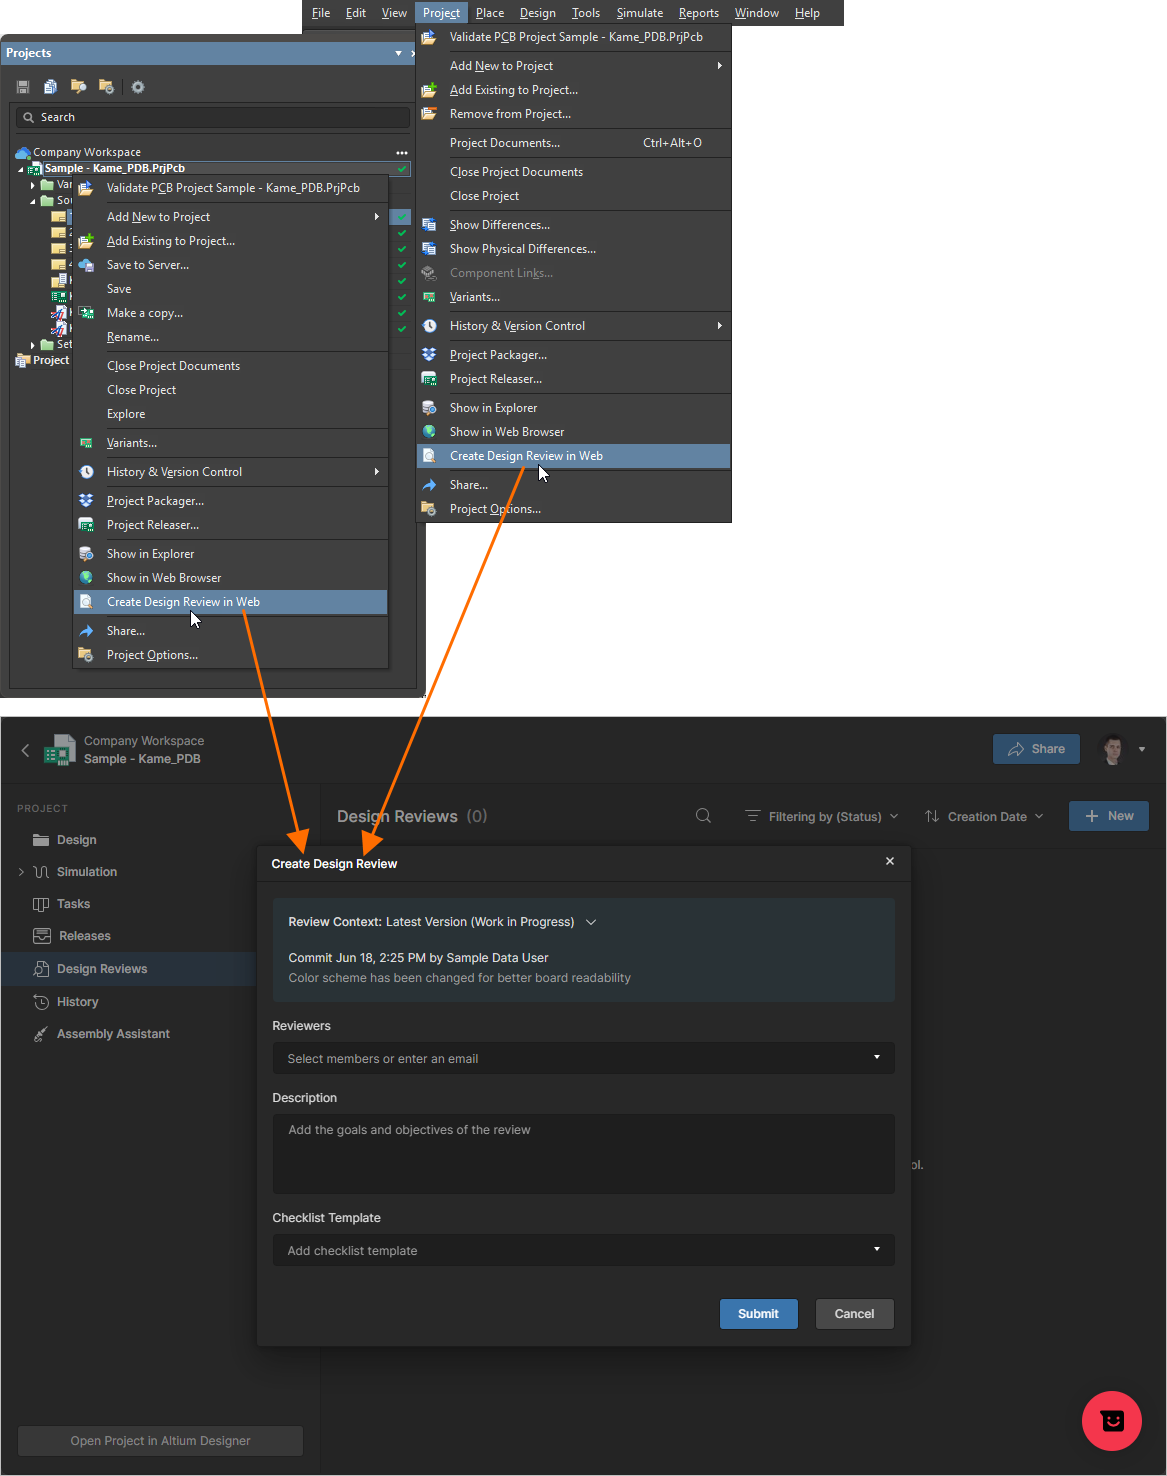Choose Project Releaser in the Project menu
The height and width of the screenshot is (1476, 1167).
(x=574, y=379)
